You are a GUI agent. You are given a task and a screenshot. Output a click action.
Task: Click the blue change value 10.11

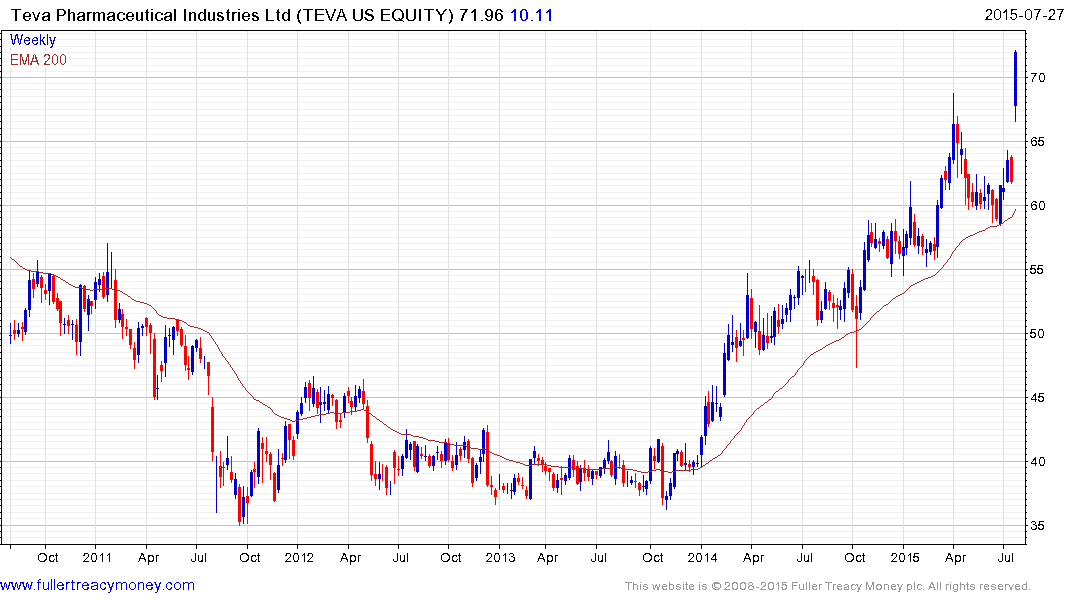point(531,15)
